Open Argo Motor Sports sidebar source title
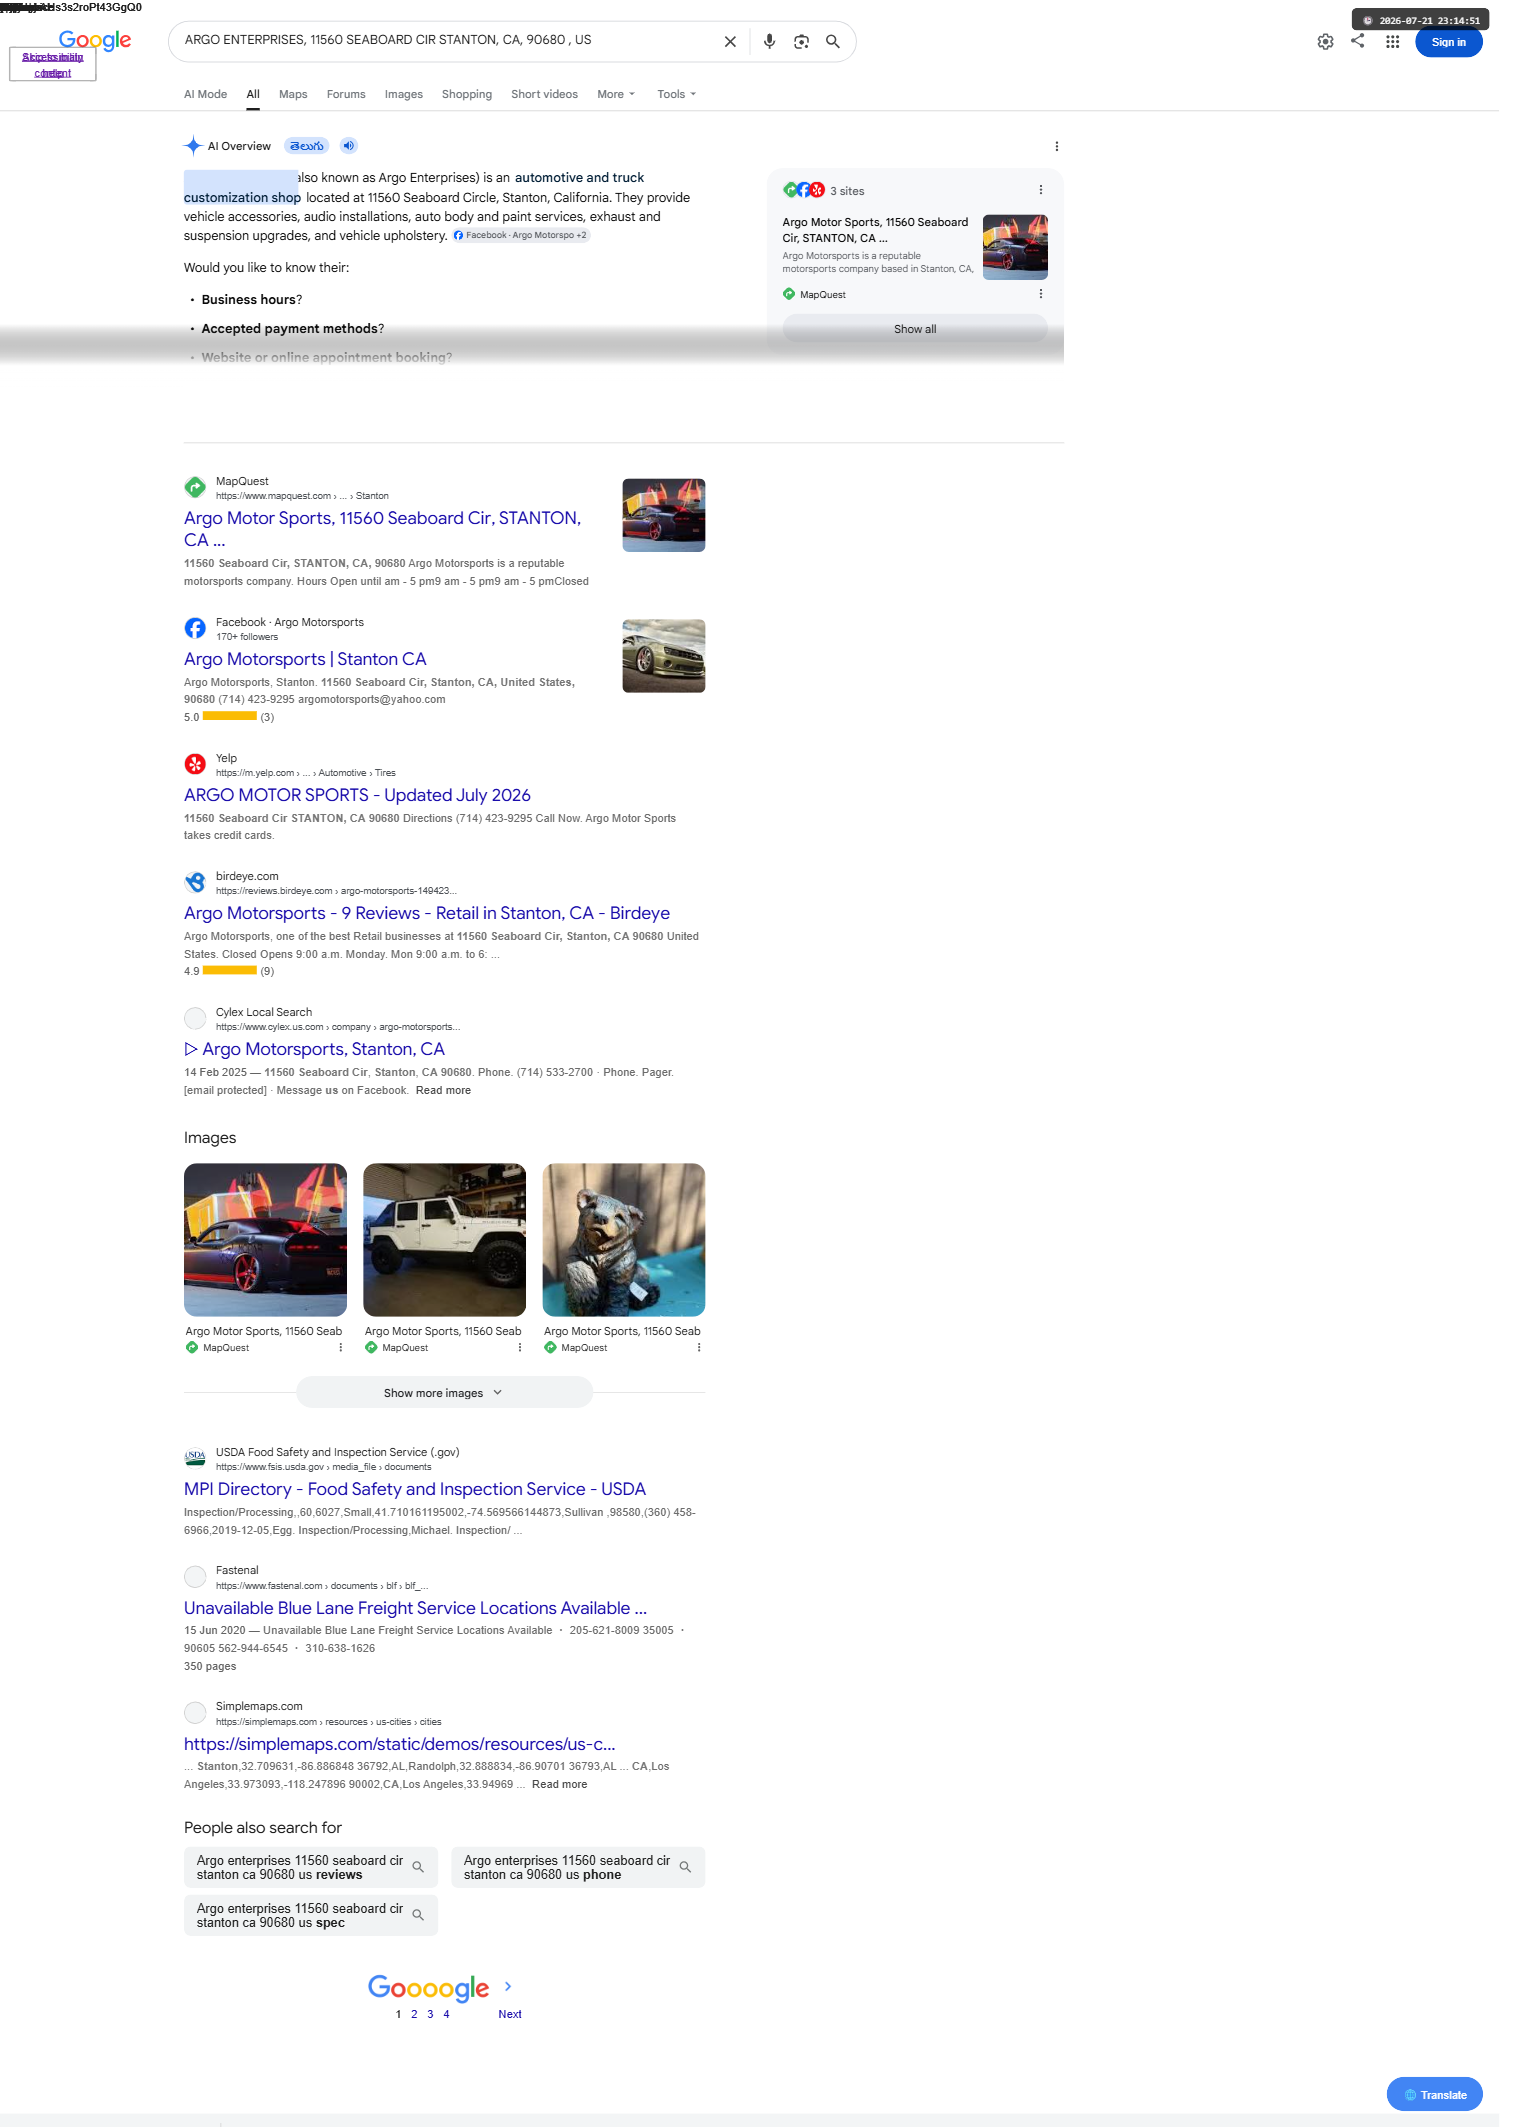Screen dimensions: 1517x2127 875,230
